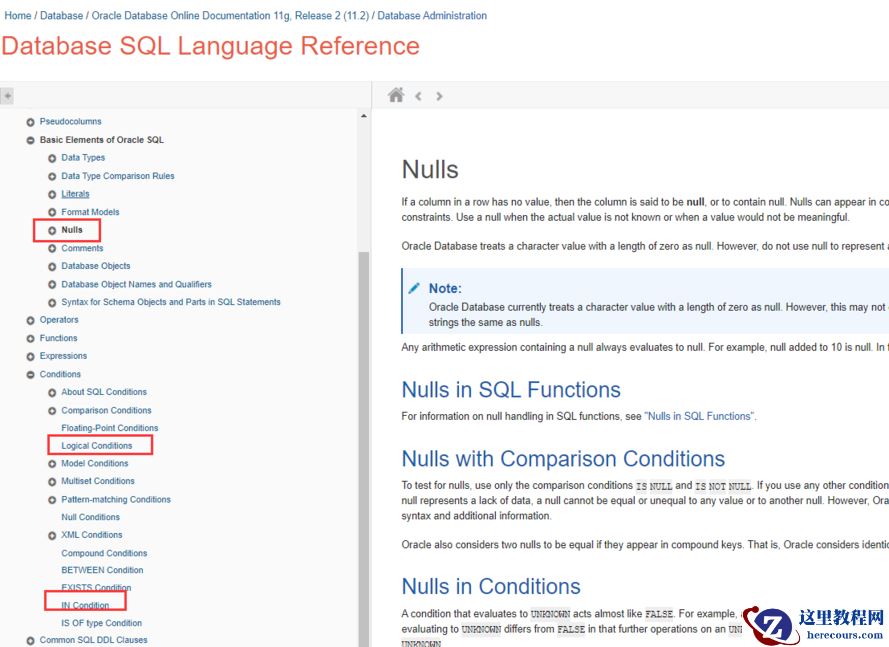Screen dimensions: 889x647
Task: Click Nulls in Conditions heading
Action: click(491, 586)
